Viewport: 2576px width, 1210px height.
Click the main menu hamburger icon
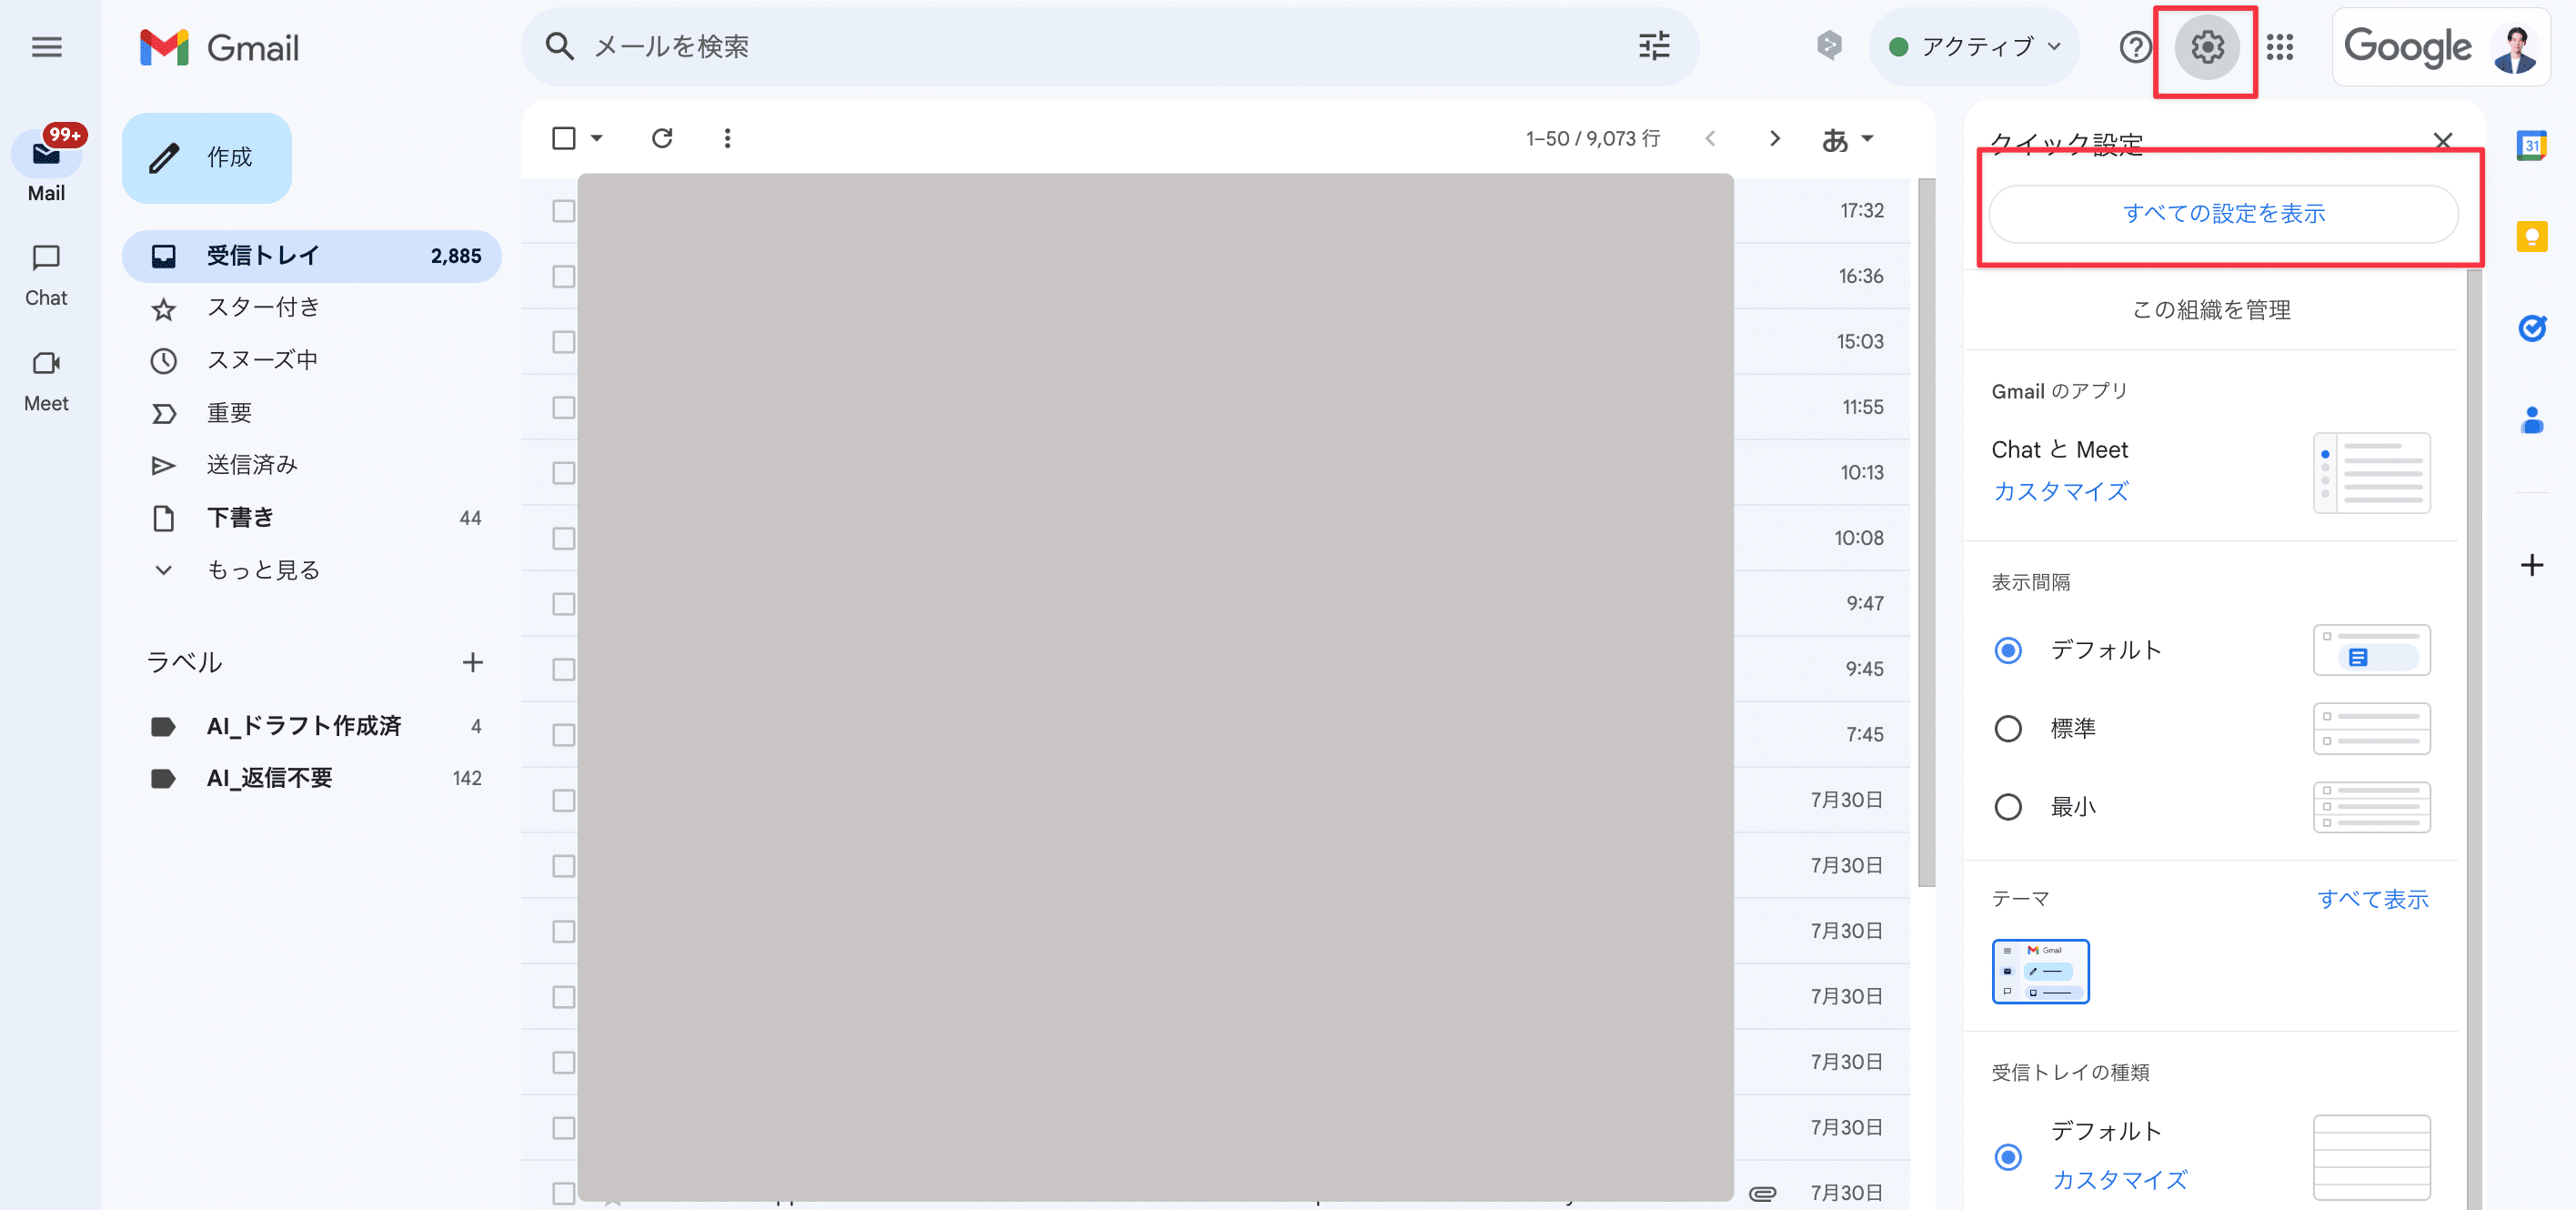pos(46,47)
